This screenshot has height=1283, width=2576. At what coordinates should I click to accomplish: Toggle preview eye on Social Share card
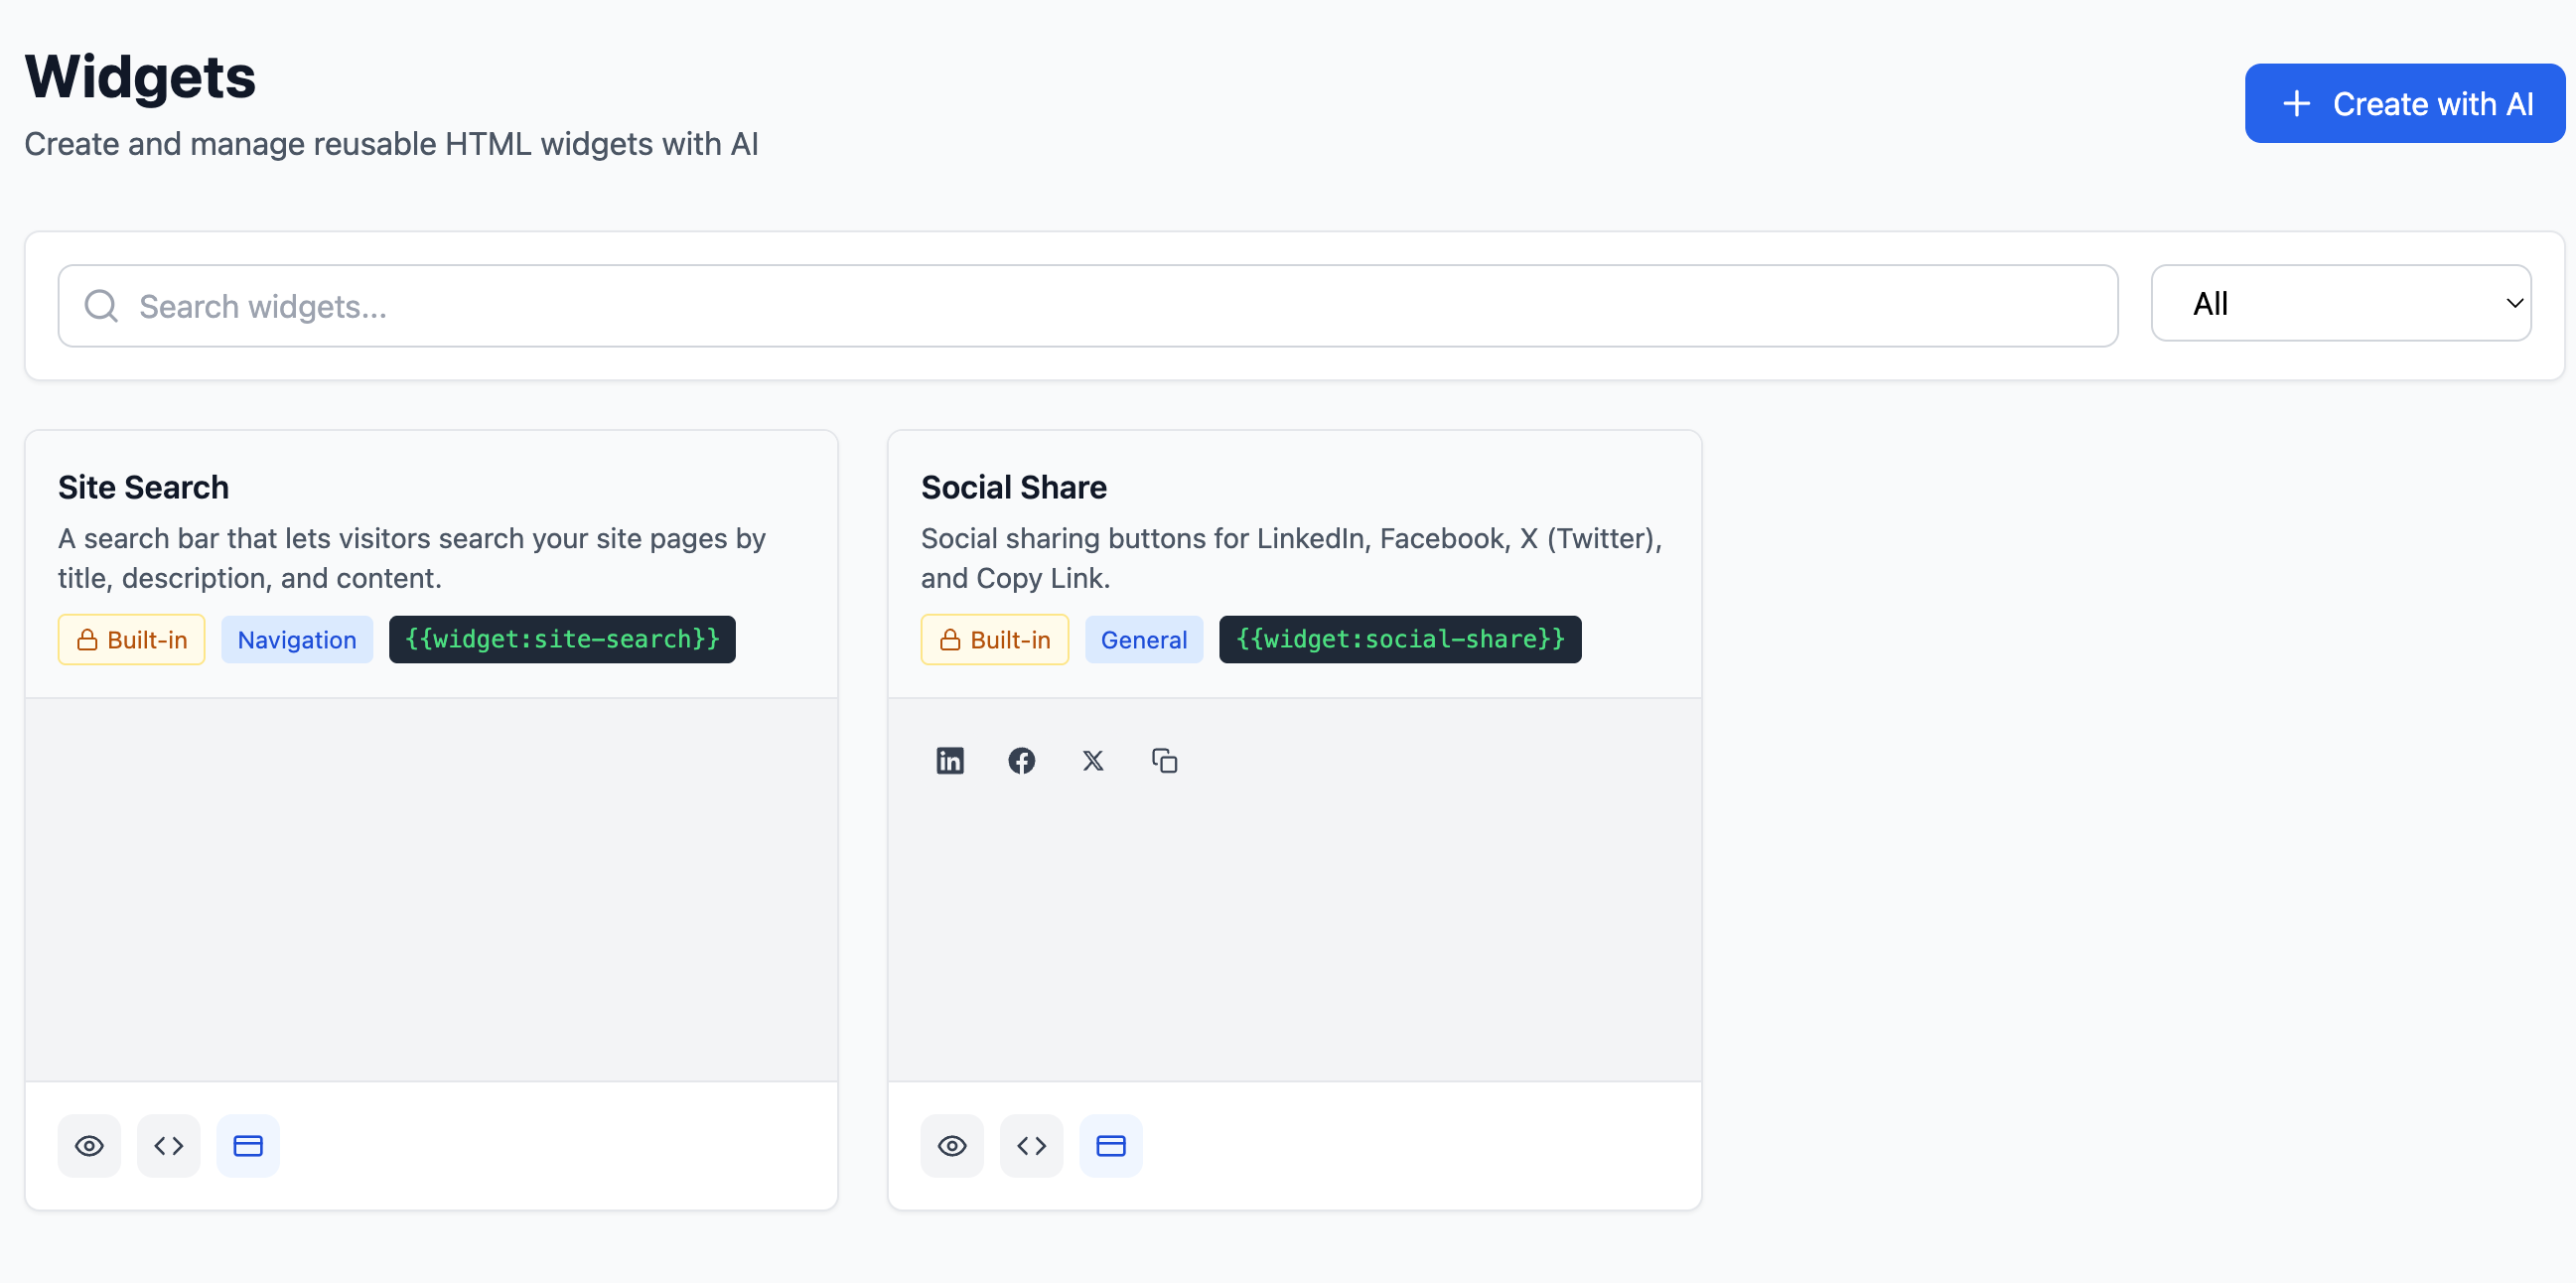pyautogui.click(x=951, y=1145)
